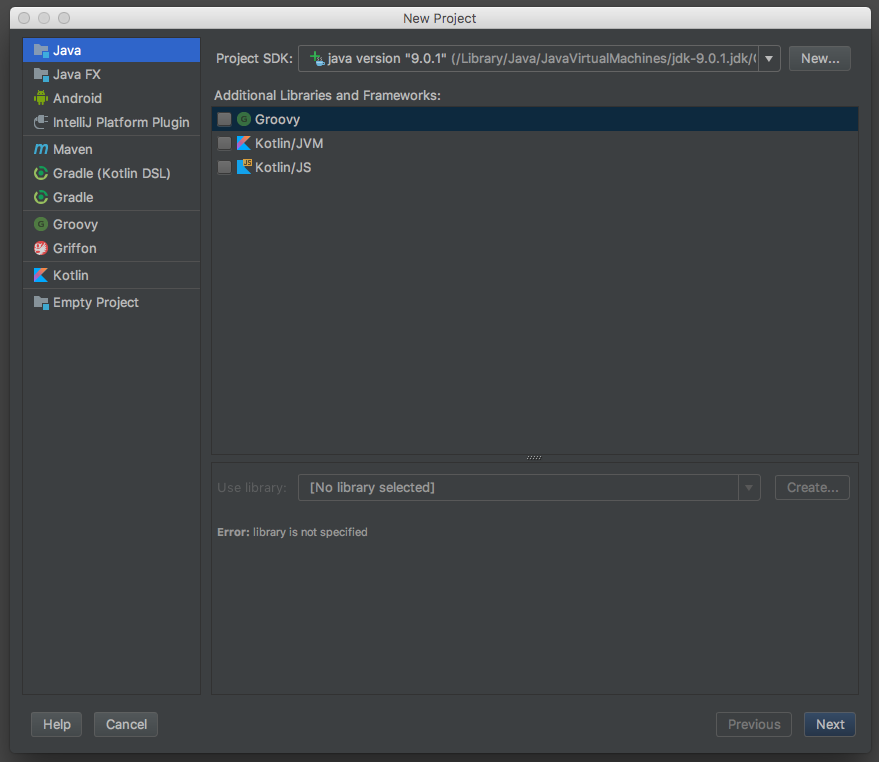
Task: Click the Create... library button
Action: [812, 488]
